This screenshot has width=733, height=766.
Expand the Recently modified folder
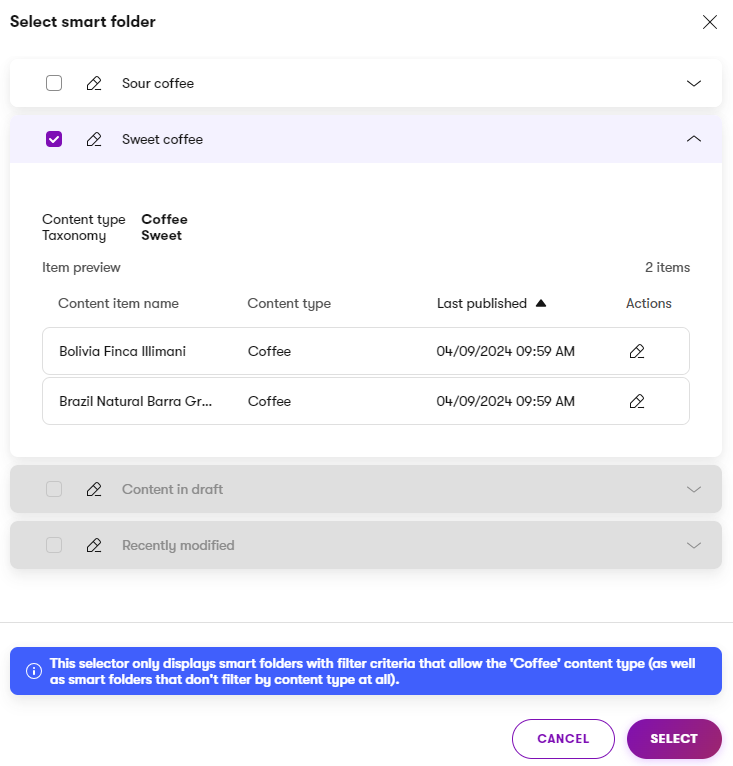(694, 545)
